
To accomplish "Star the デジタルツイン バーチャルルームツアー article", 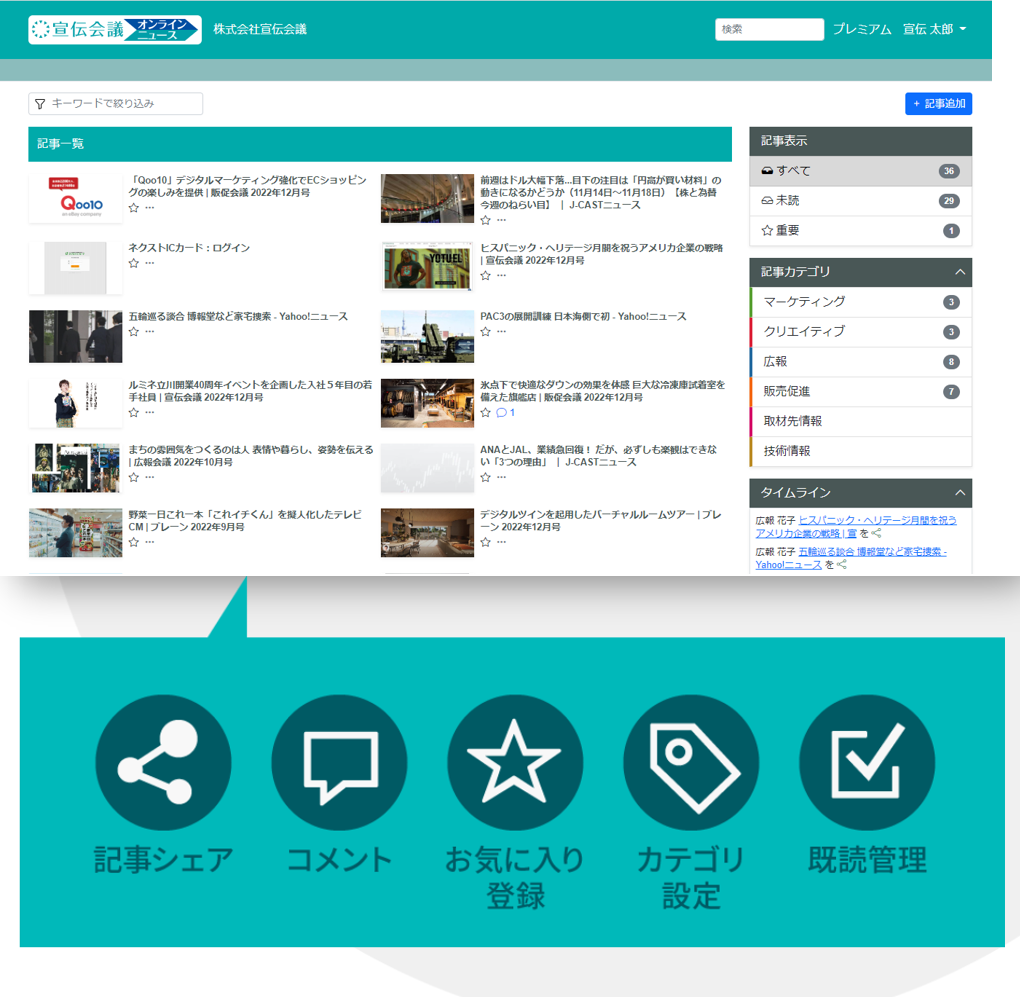I will [485, 542].
